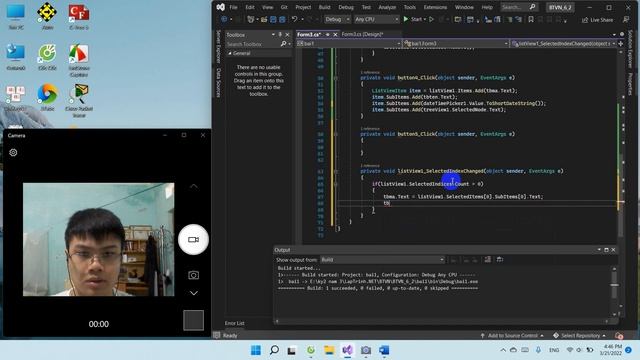Screen dimensions: 640x360
Task: Open the Show output from Build dropdown
Action: click(382, 260)
